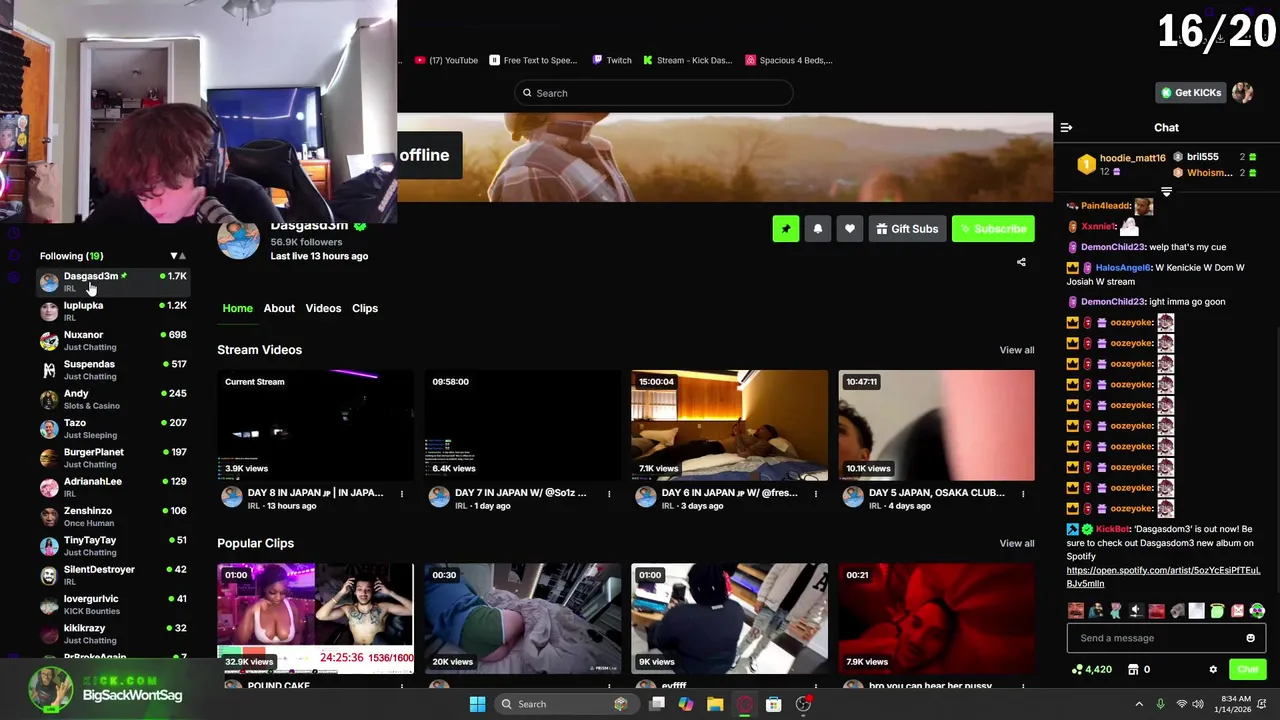Select Suspendas in the Following list
Screen dimensions: 1280x720
(x=113, y=370)
